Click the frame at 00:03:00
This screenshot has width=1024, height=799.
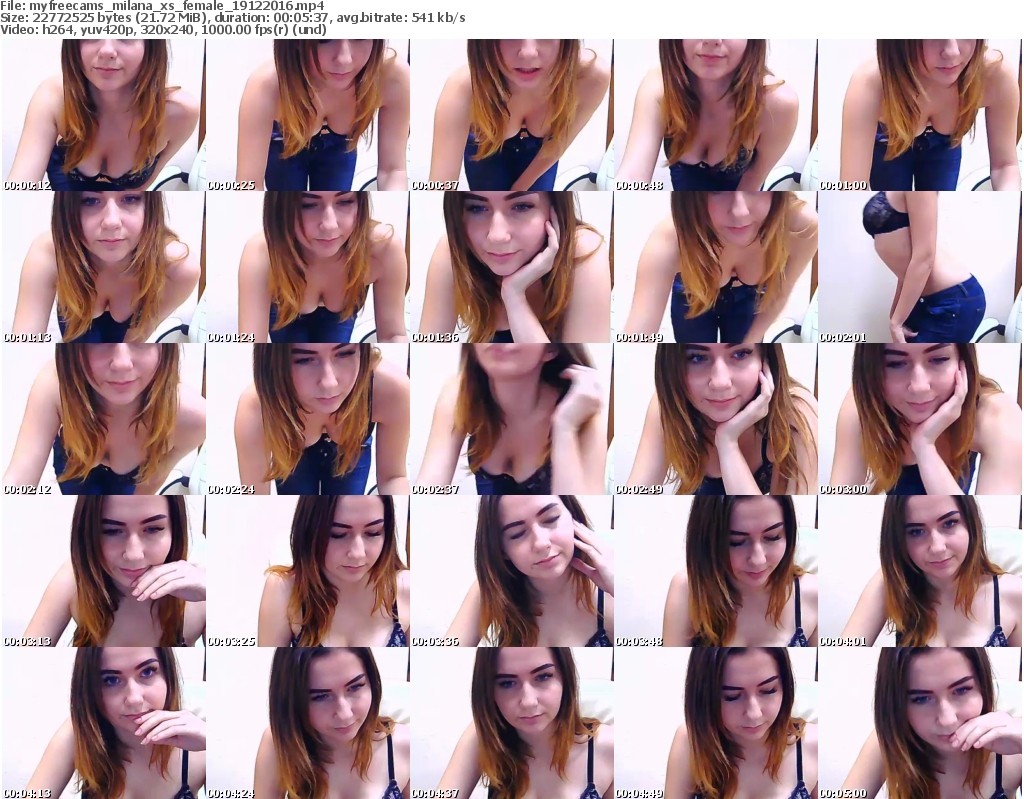919,419
